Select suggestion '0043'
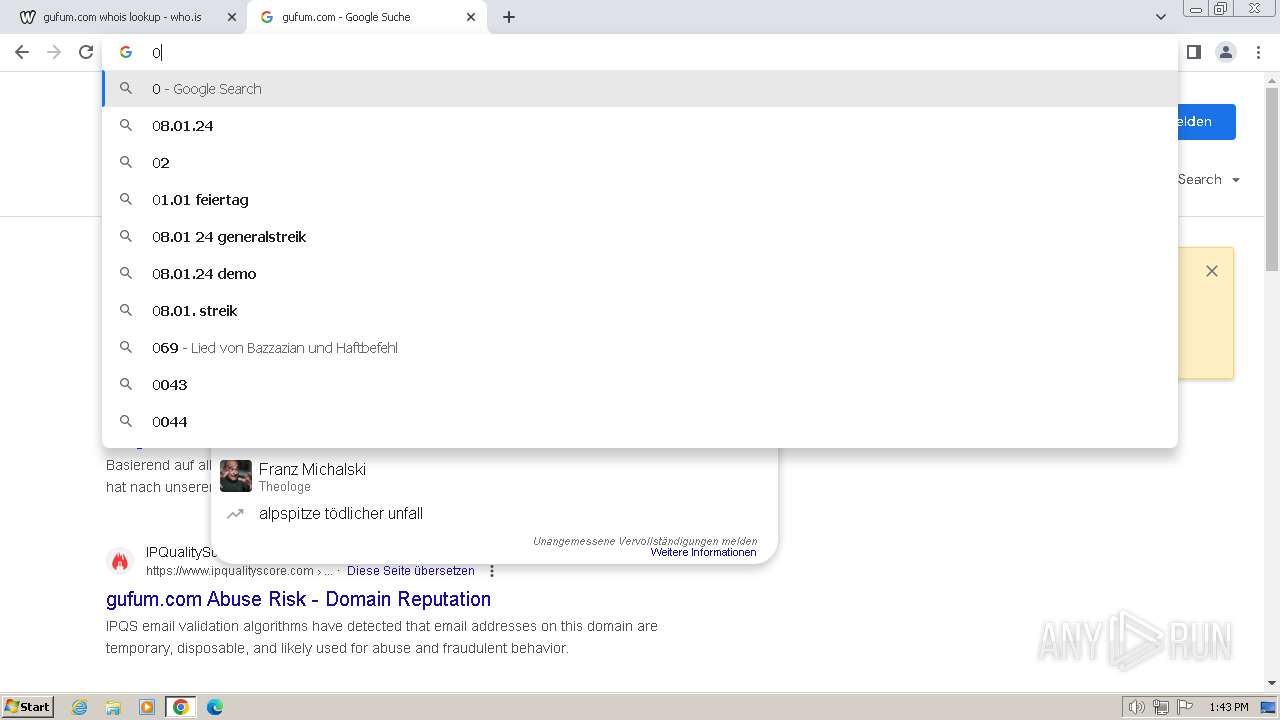Viewport: 1280px width, 720px height. tap(640, 385)
